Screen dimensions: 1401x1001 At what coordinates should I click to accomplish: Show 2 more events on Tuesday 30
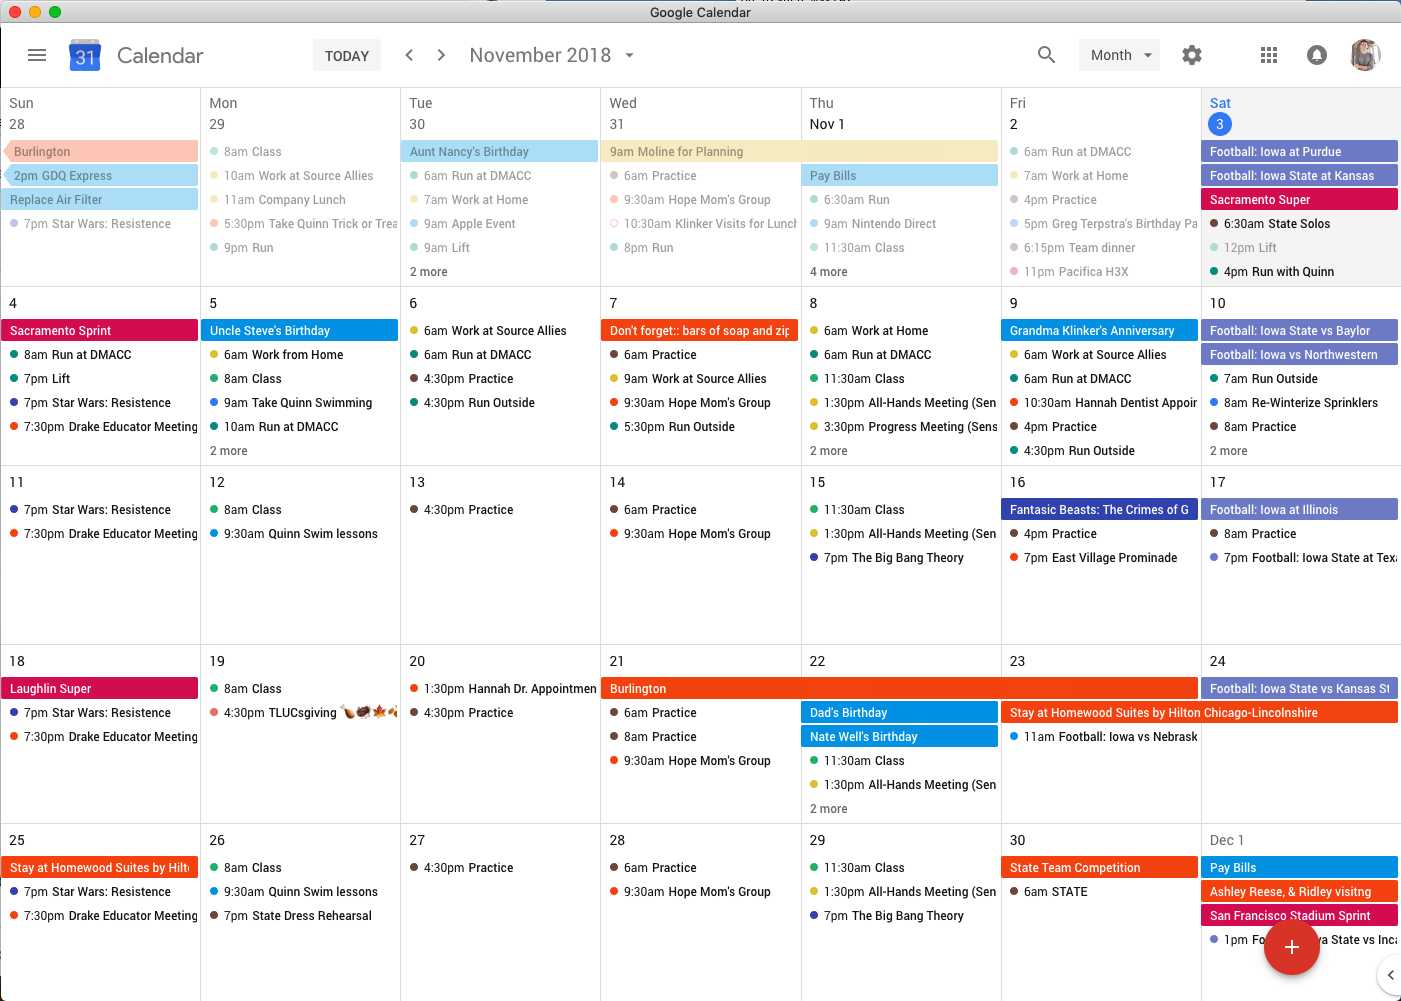coord(429,272)
